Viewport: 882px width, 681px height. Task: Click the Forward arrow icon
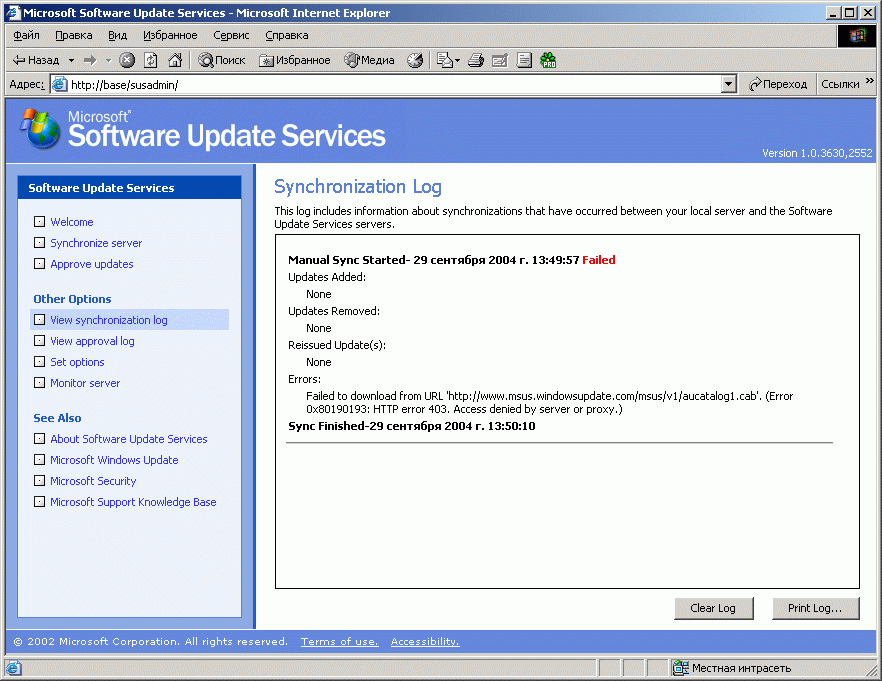pyautogui.click(x=89, y=60)
